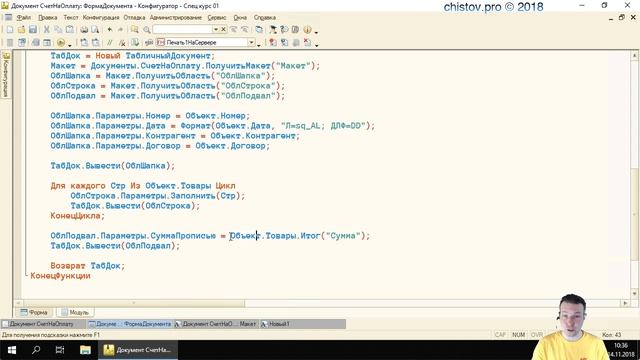
Task: Open the Конфигурация menu
Action: tap(101, 18)
